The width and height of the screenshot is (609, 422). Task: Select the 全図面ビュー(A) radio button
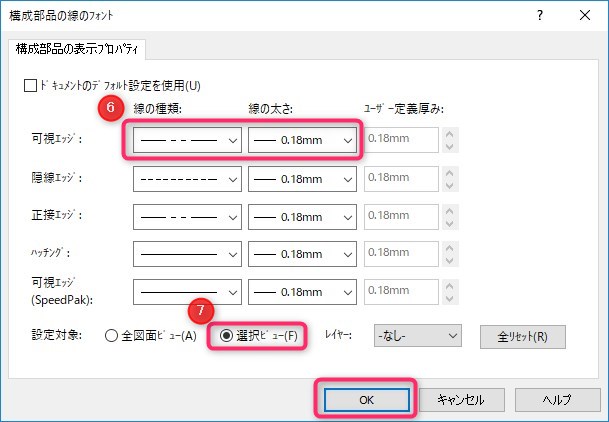(112, 336)
